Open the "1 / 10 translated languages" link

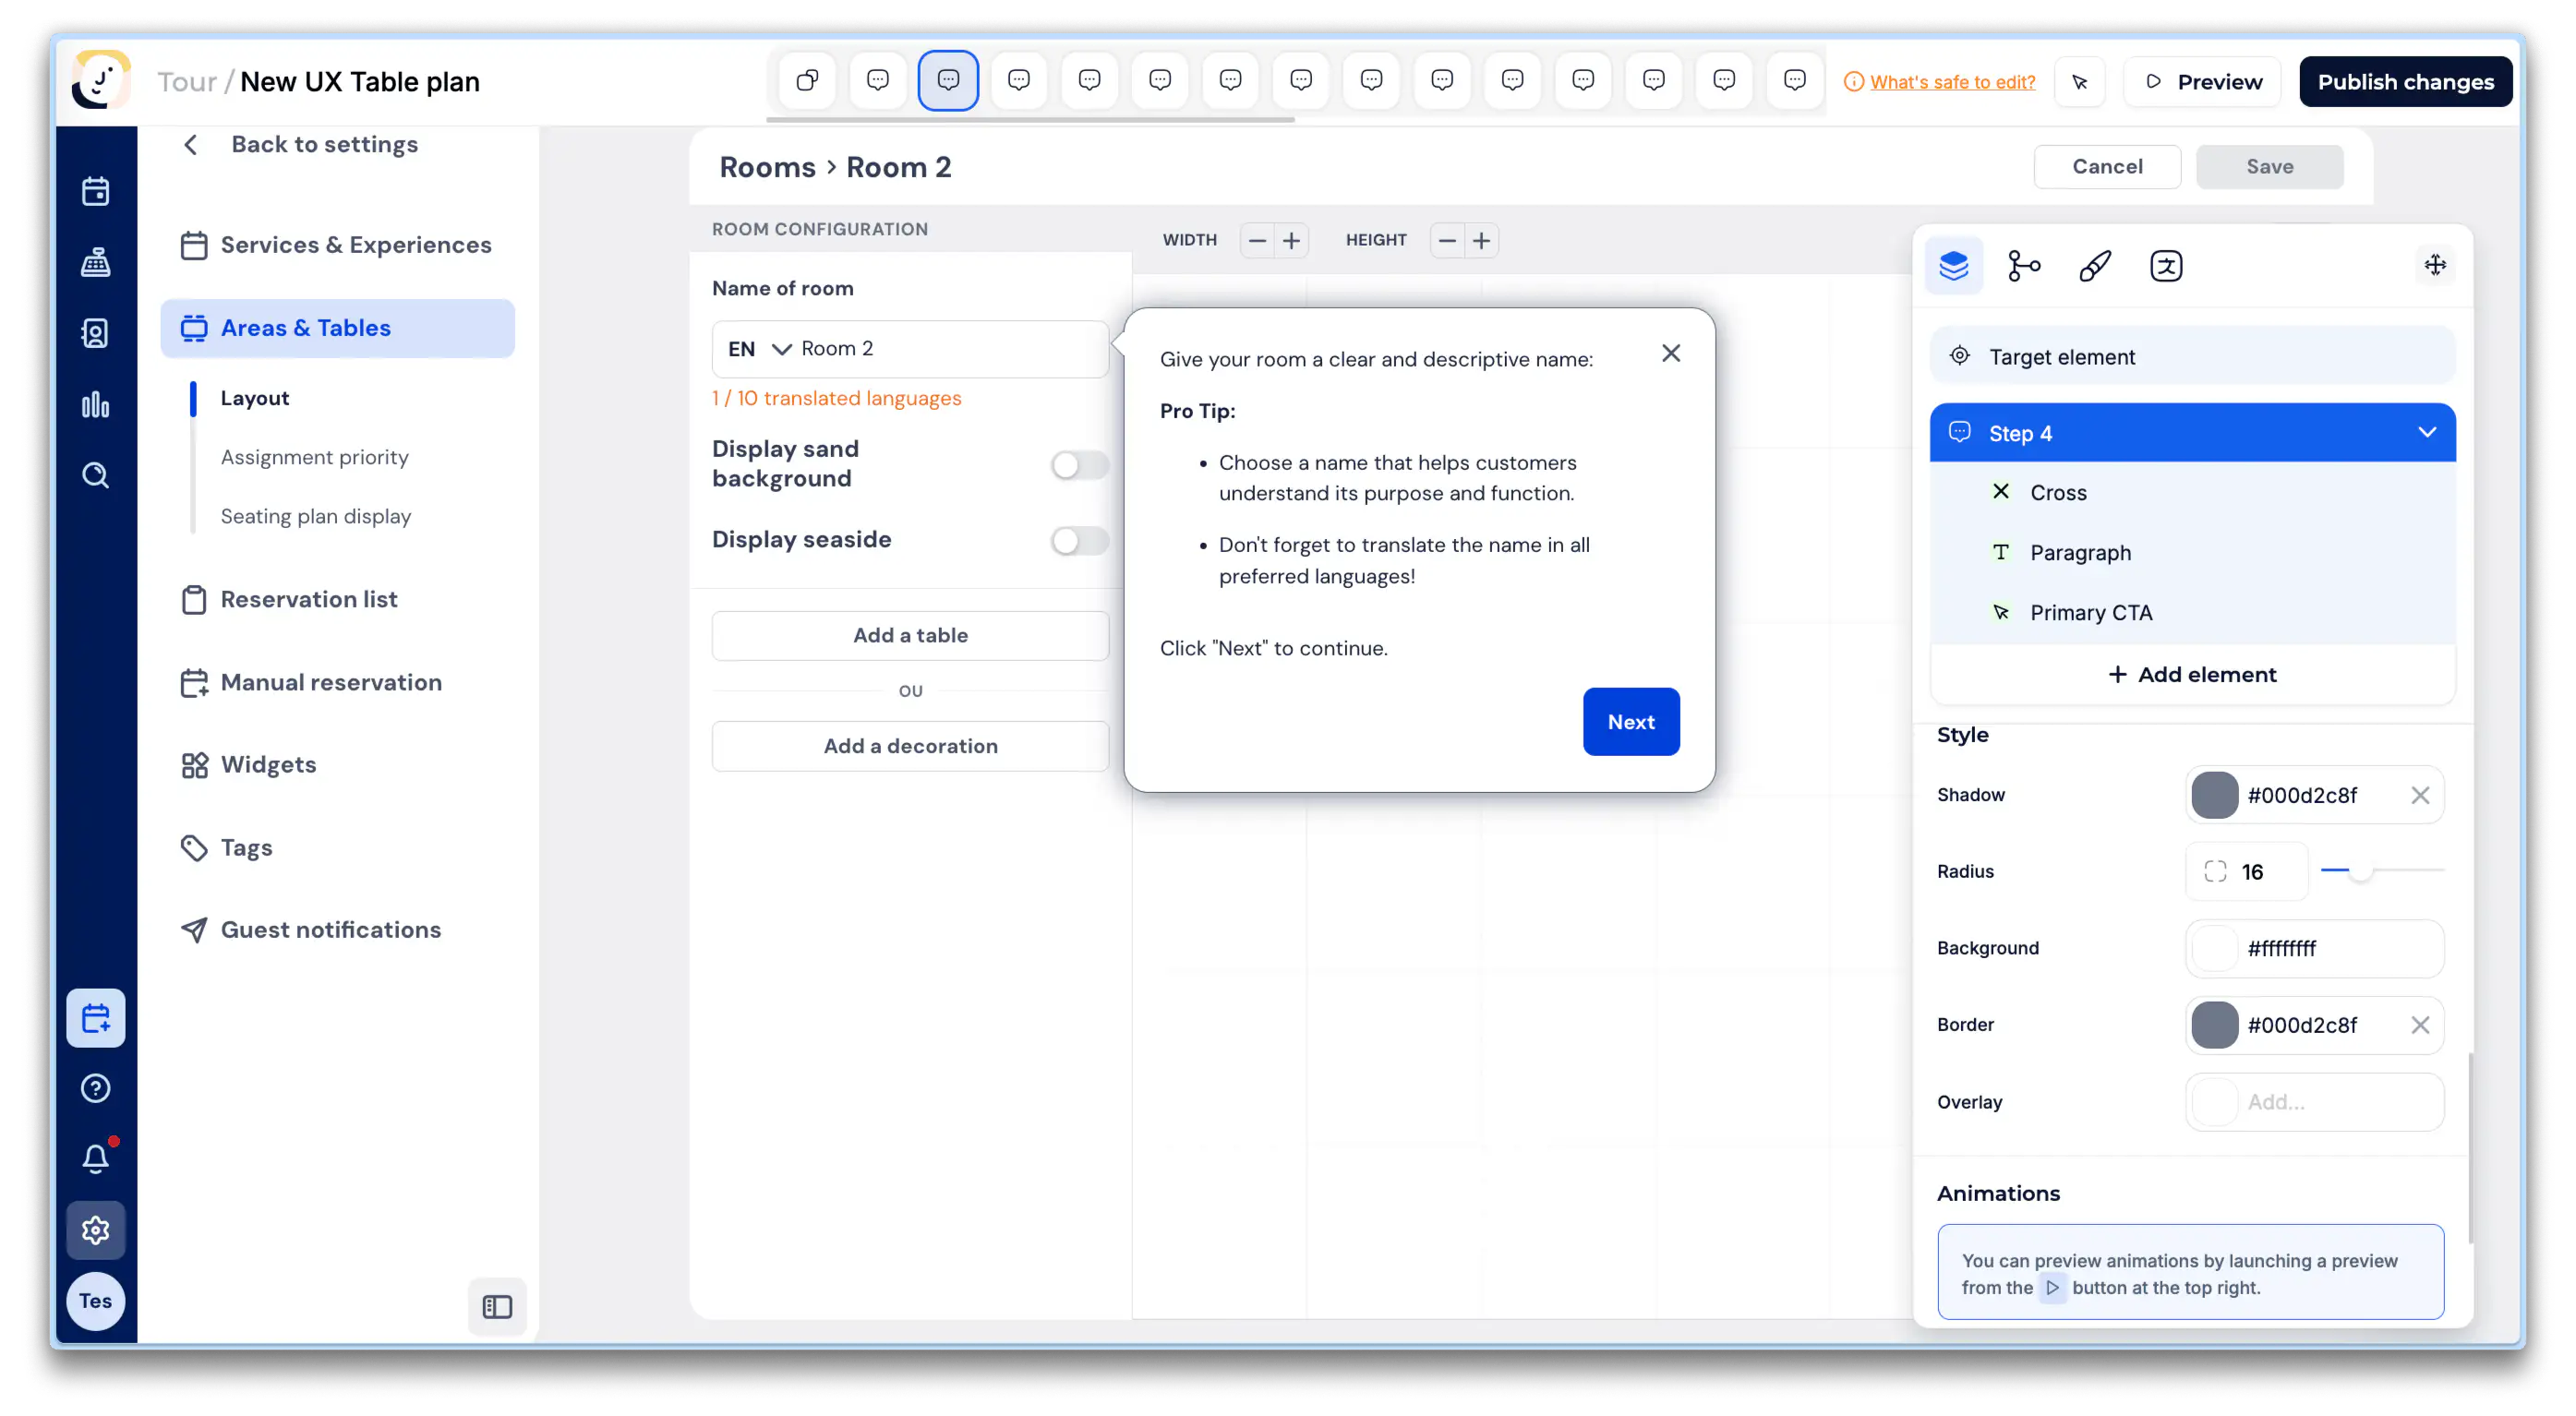click(836, 398)
